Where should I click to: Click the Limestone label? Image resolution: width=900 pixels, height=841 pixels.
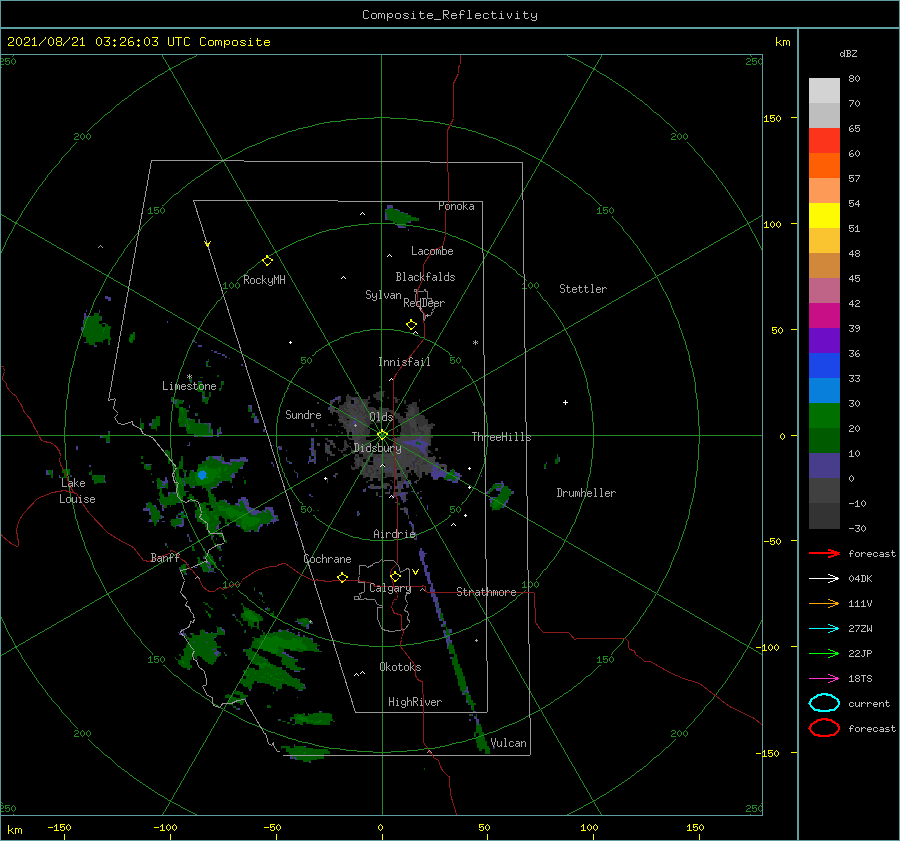click(189, 386)
